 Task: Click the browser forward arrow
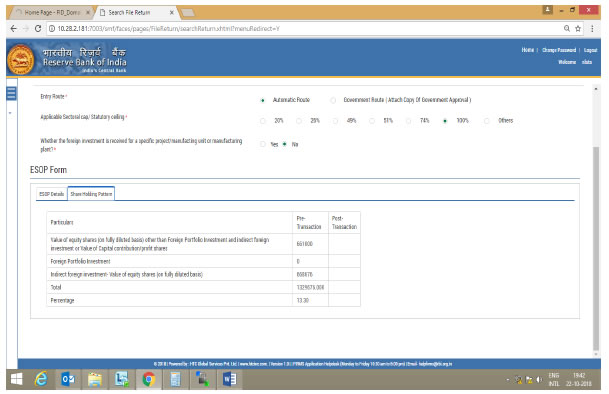tap(26, 28)
